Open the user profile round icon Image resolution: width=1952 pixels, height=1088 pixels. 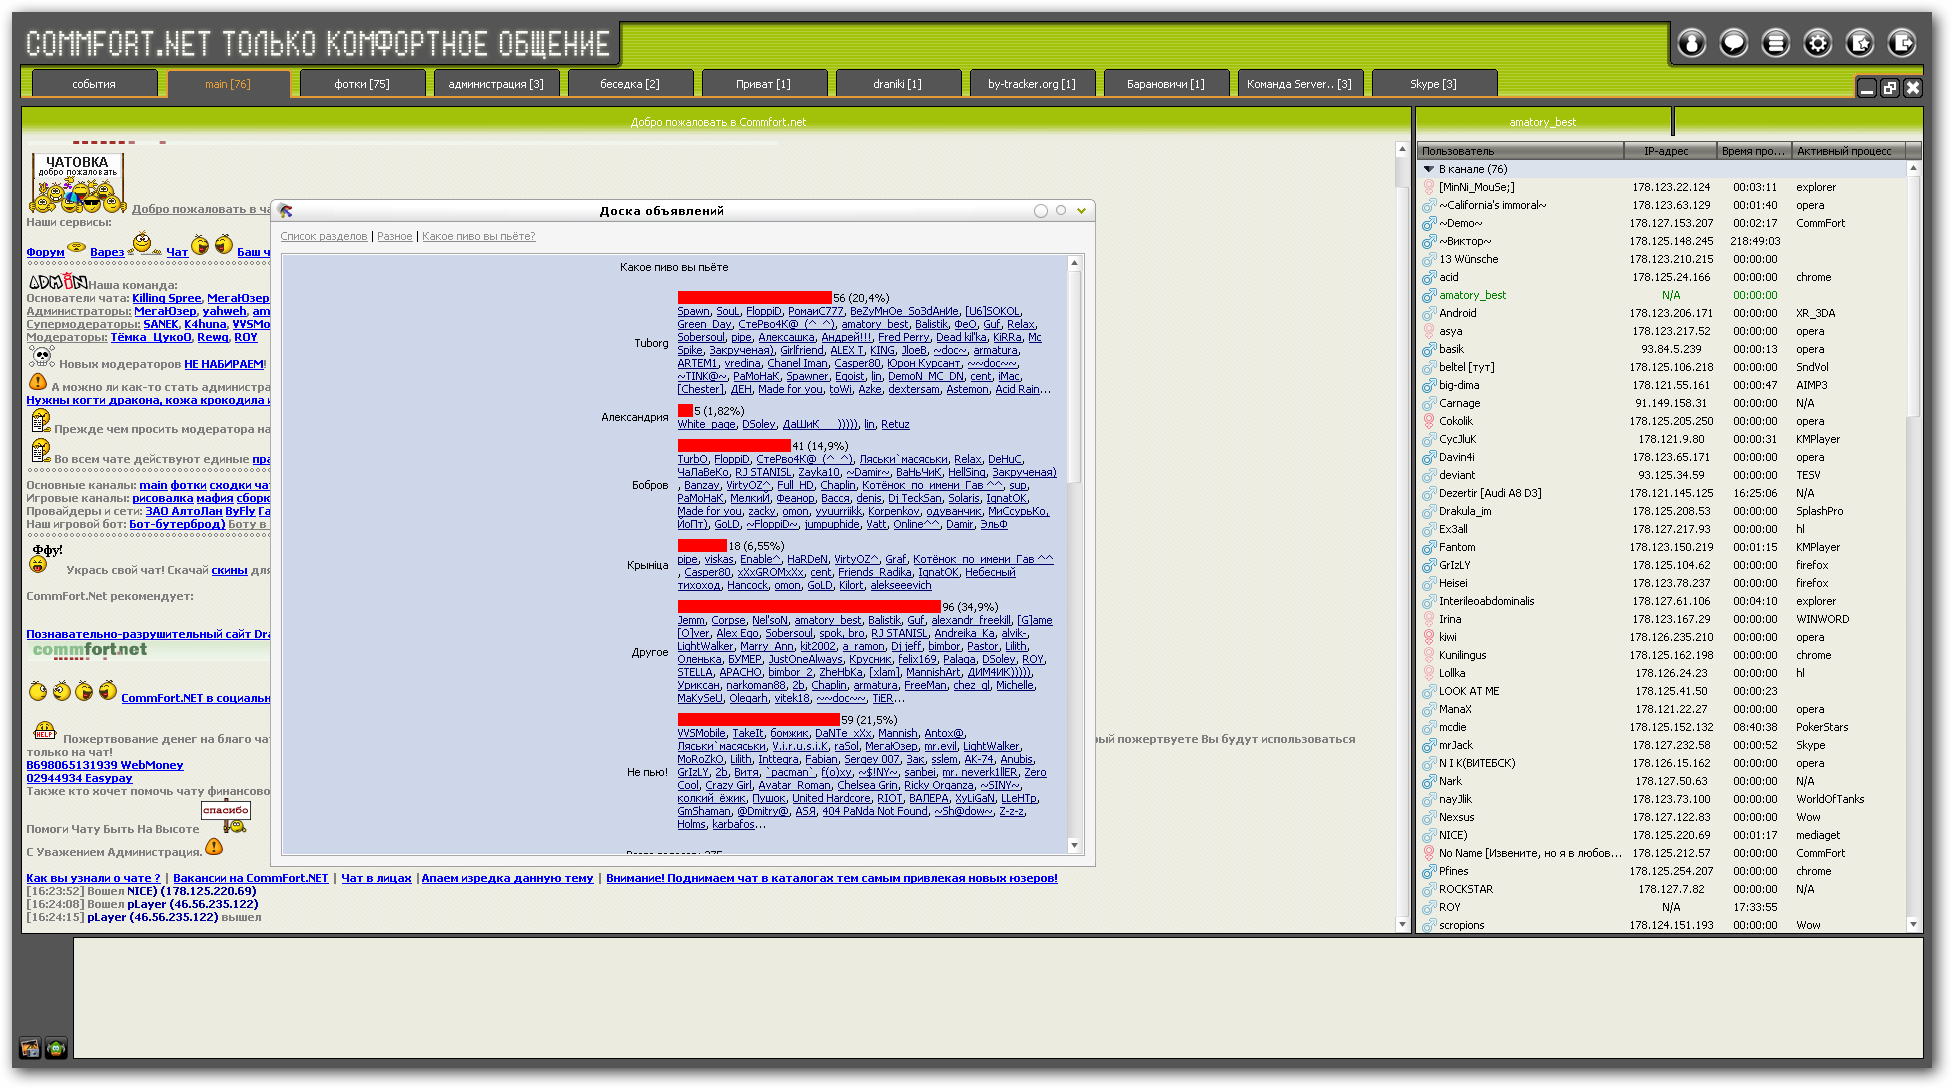click(x=1691, y=43)
